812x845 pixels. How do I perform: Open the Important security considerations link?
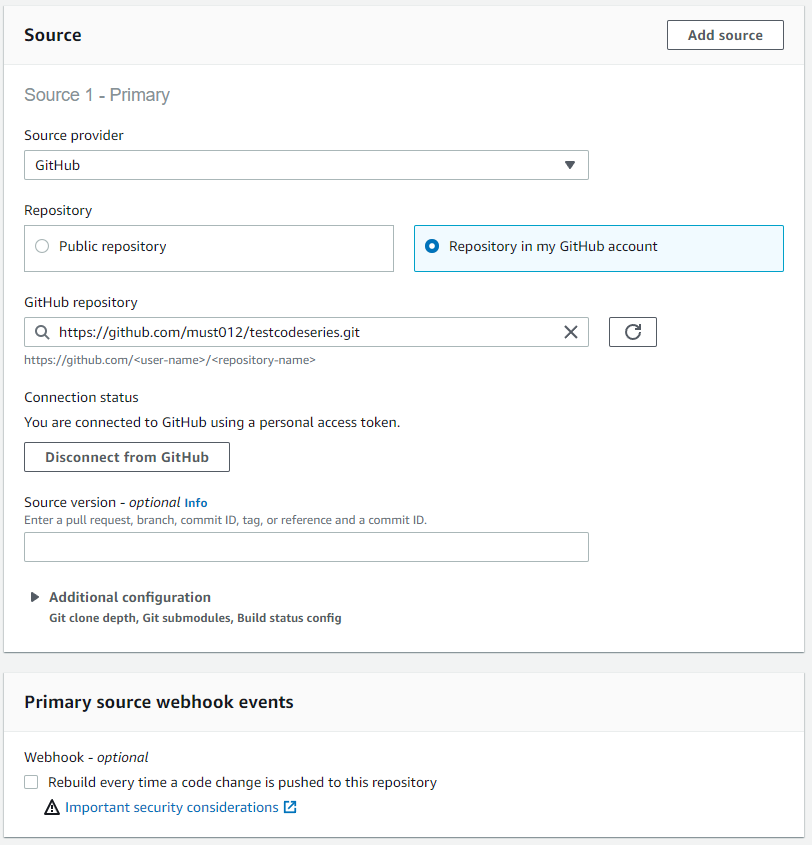[170, 807]
